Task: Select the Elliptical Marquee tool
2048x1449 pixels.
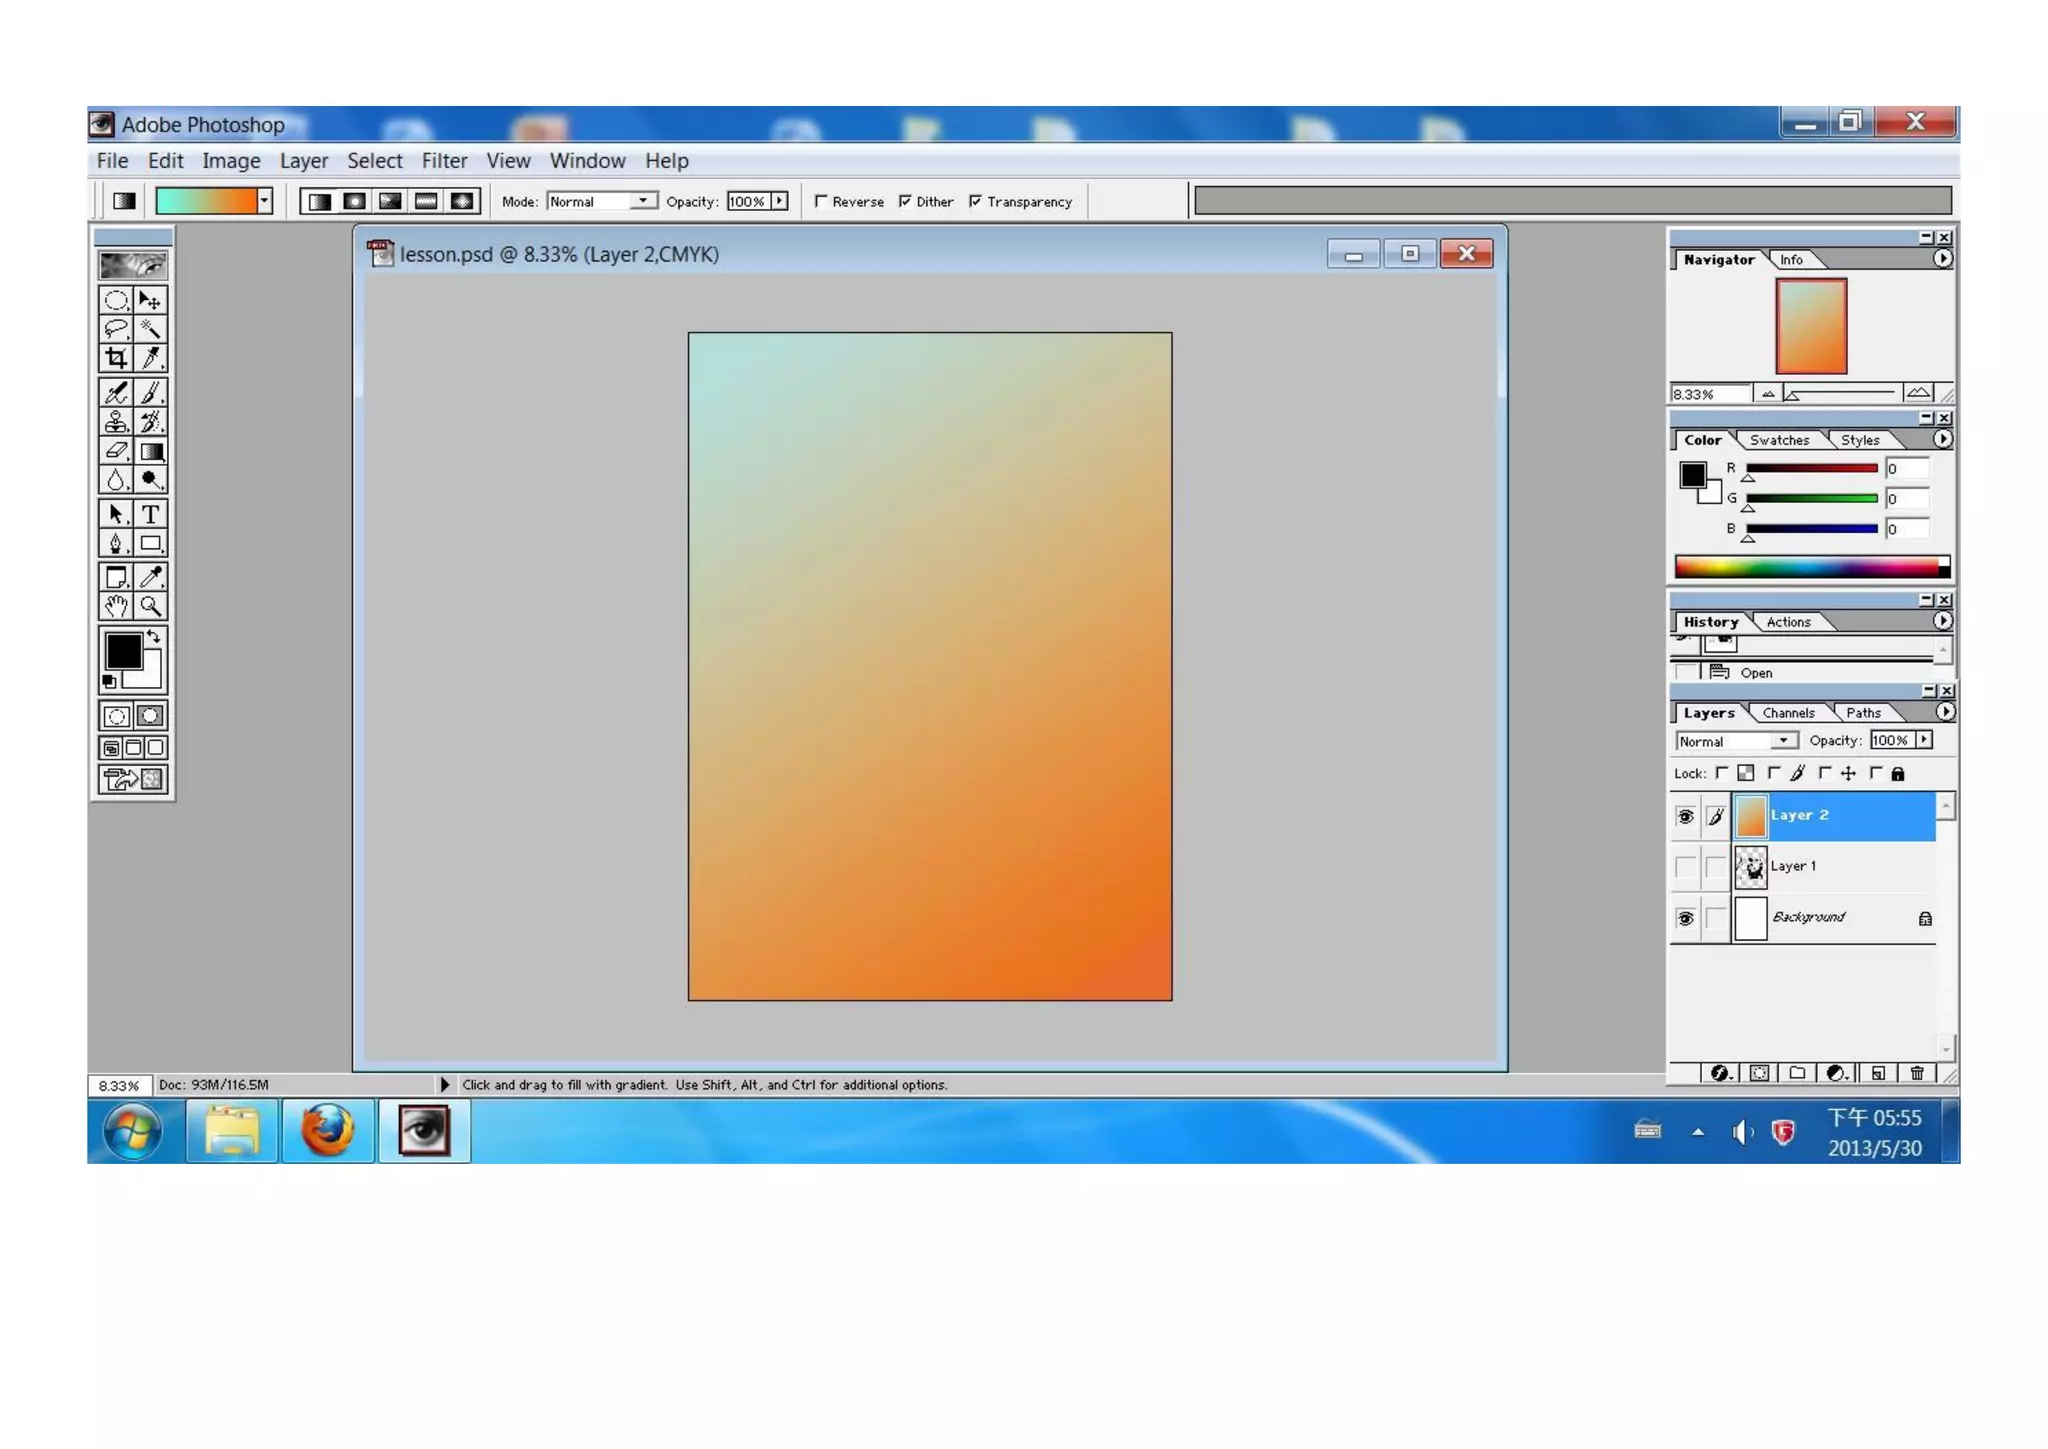Action: [x=116, y=300]
